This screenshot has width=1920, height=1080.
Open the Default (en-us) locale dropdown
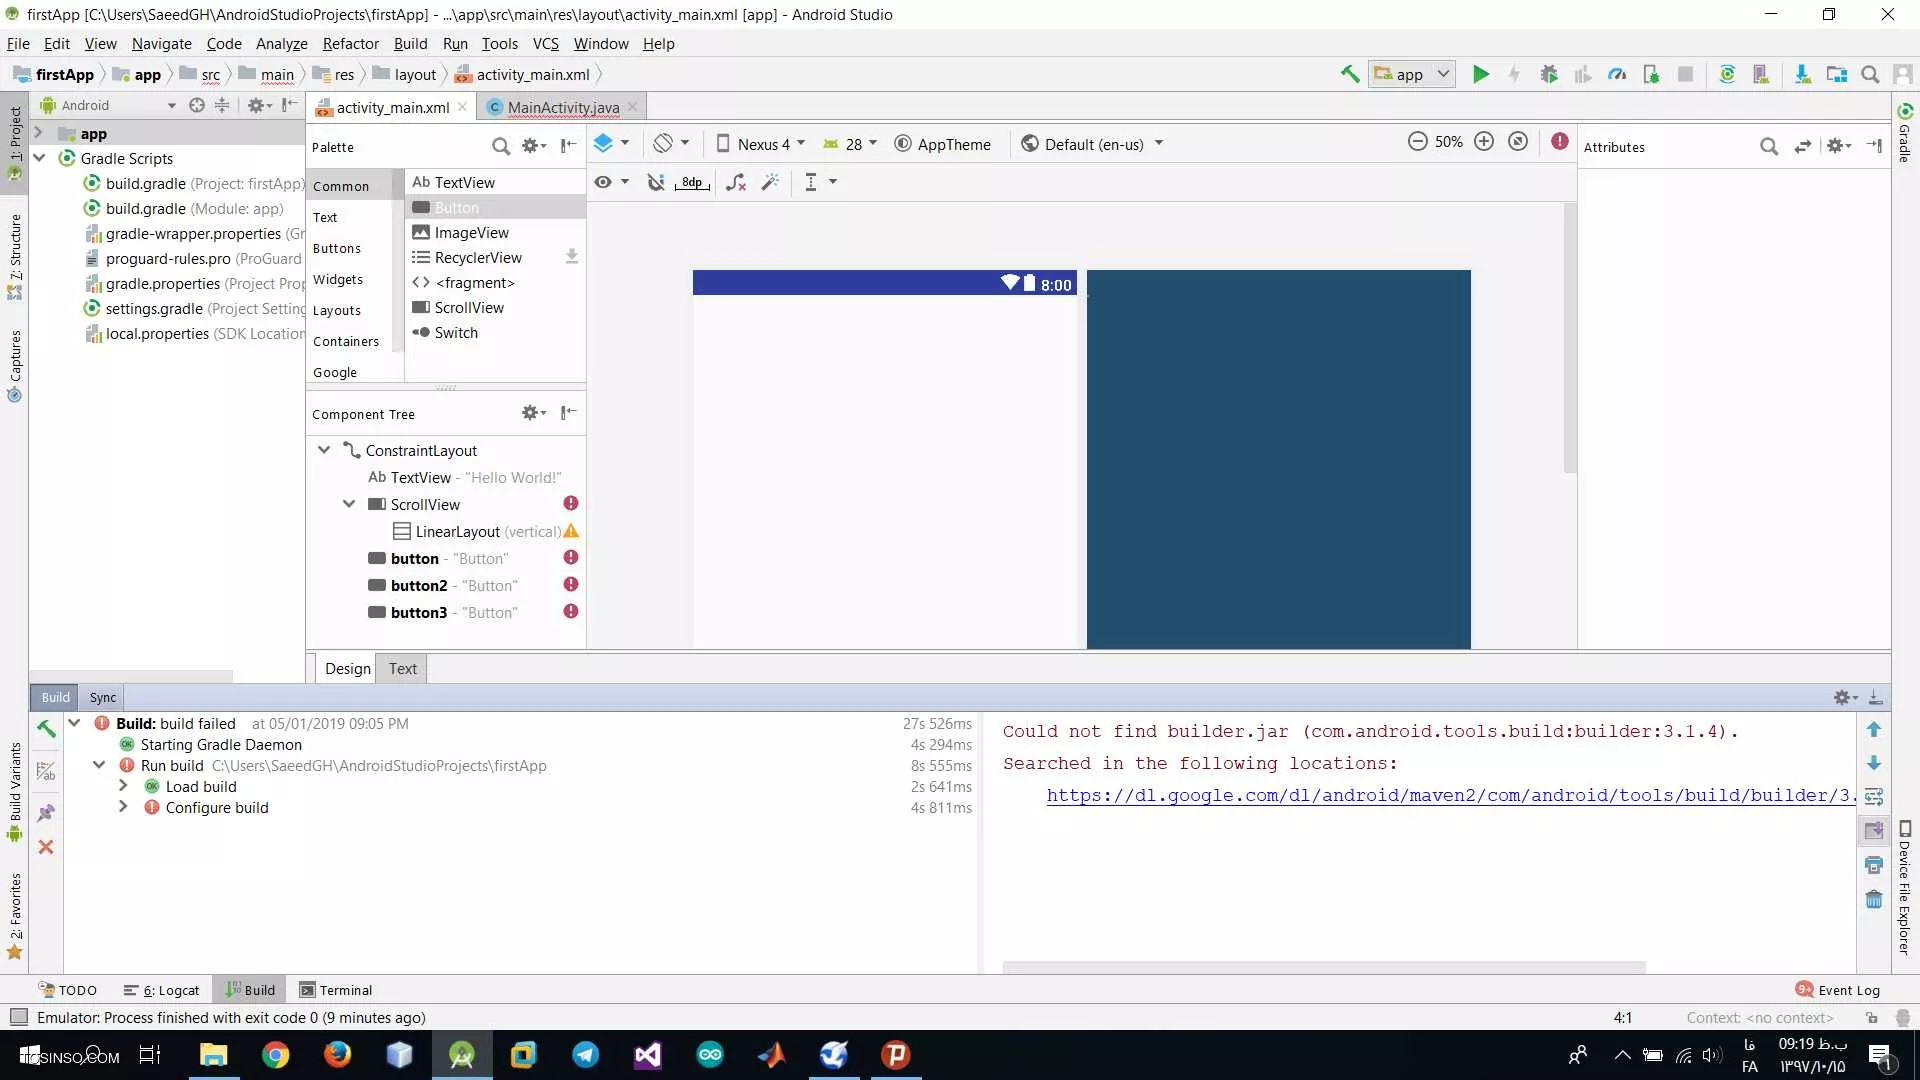1092,144
